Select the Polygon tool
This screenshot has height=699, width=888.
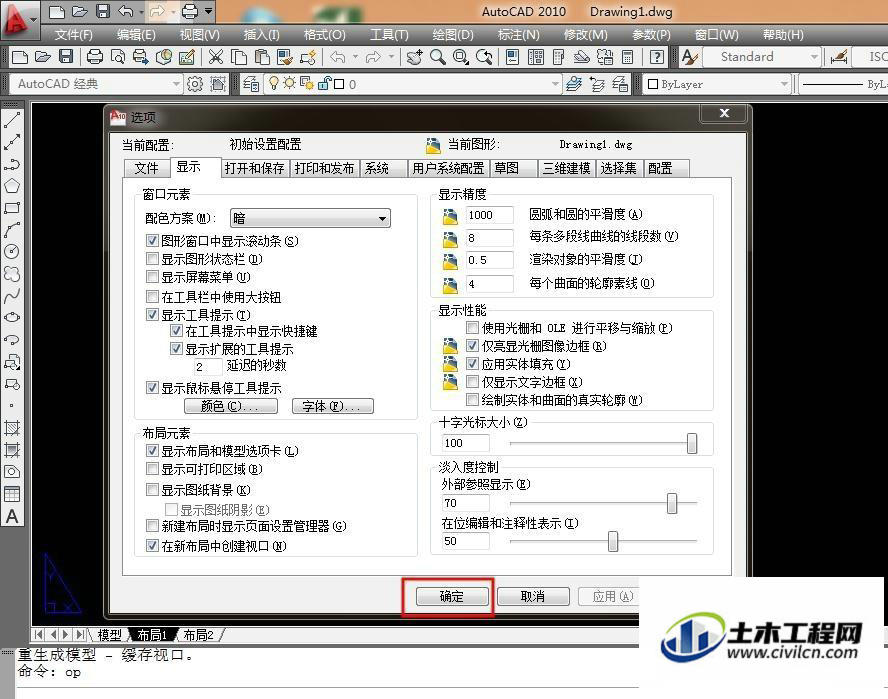pyautogui.click(x=12, y=186)
